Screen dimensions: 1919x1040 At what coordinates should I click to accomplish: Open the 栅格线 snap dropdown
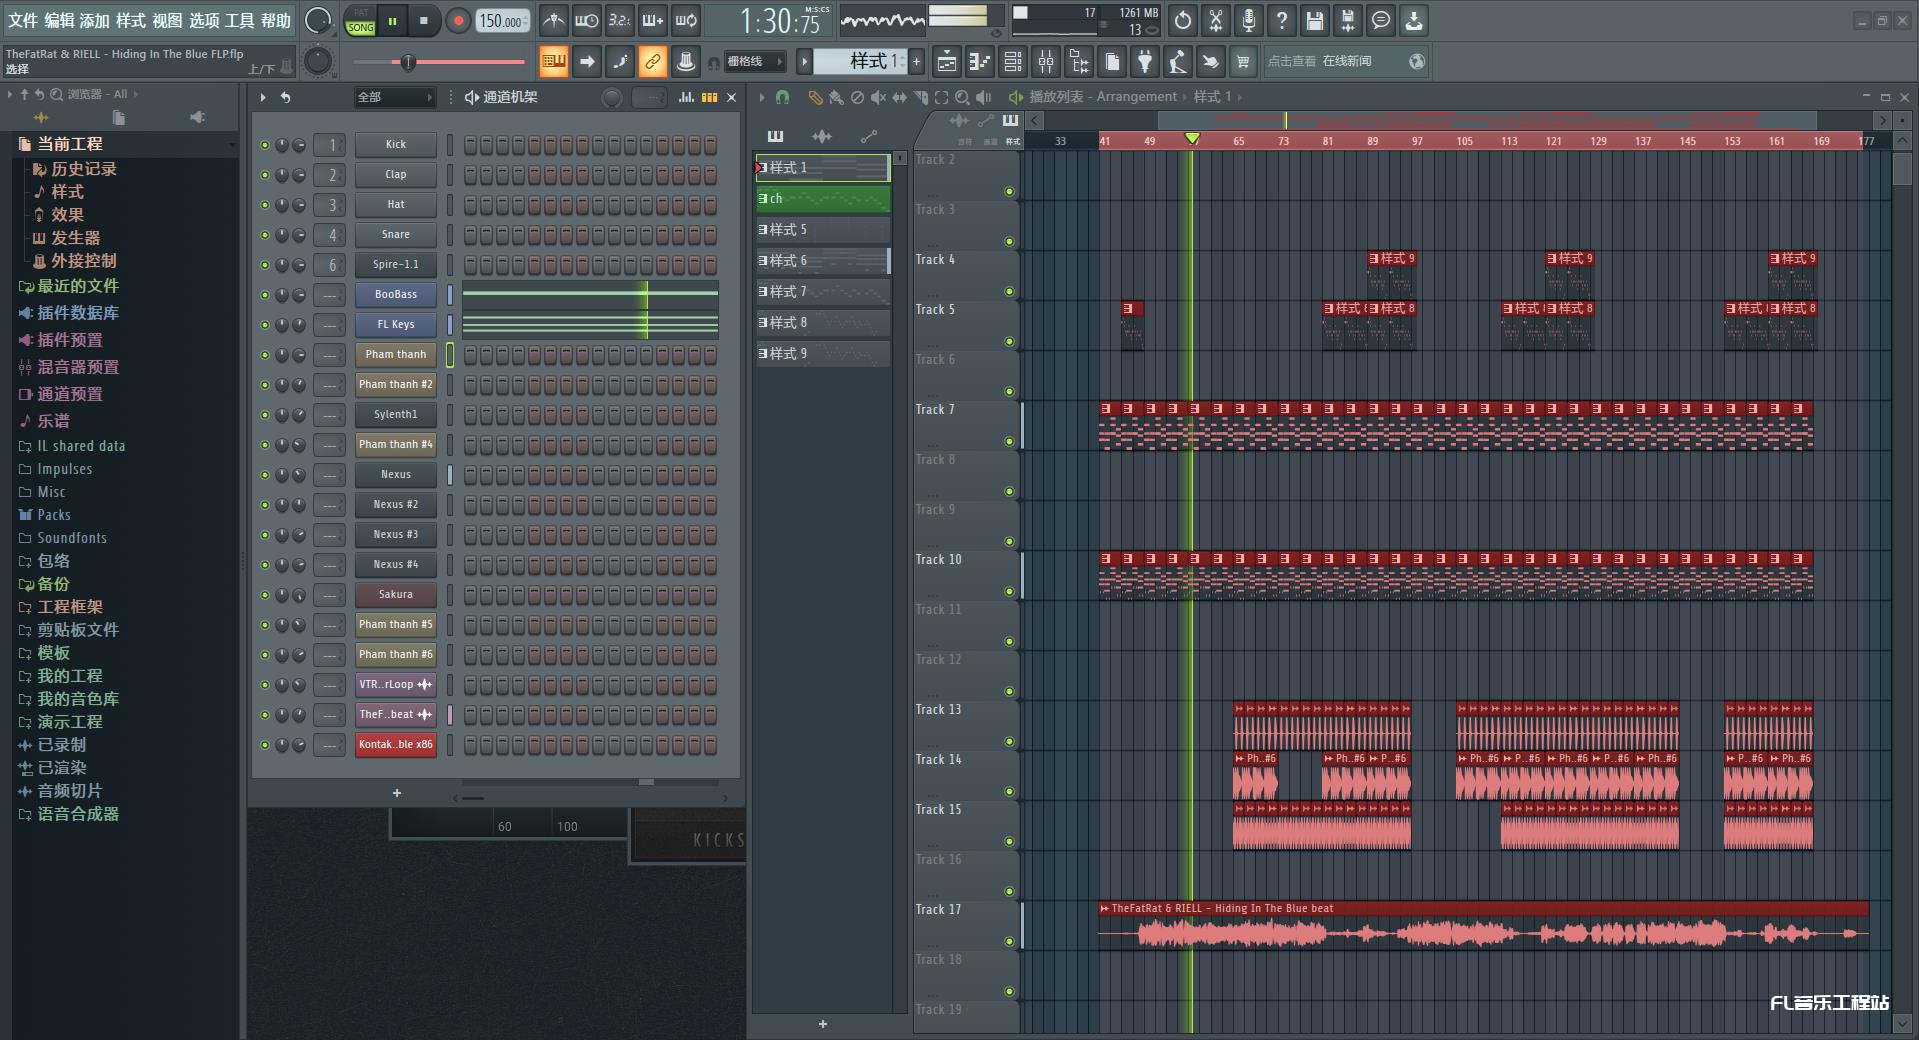(x=754, y=62)
